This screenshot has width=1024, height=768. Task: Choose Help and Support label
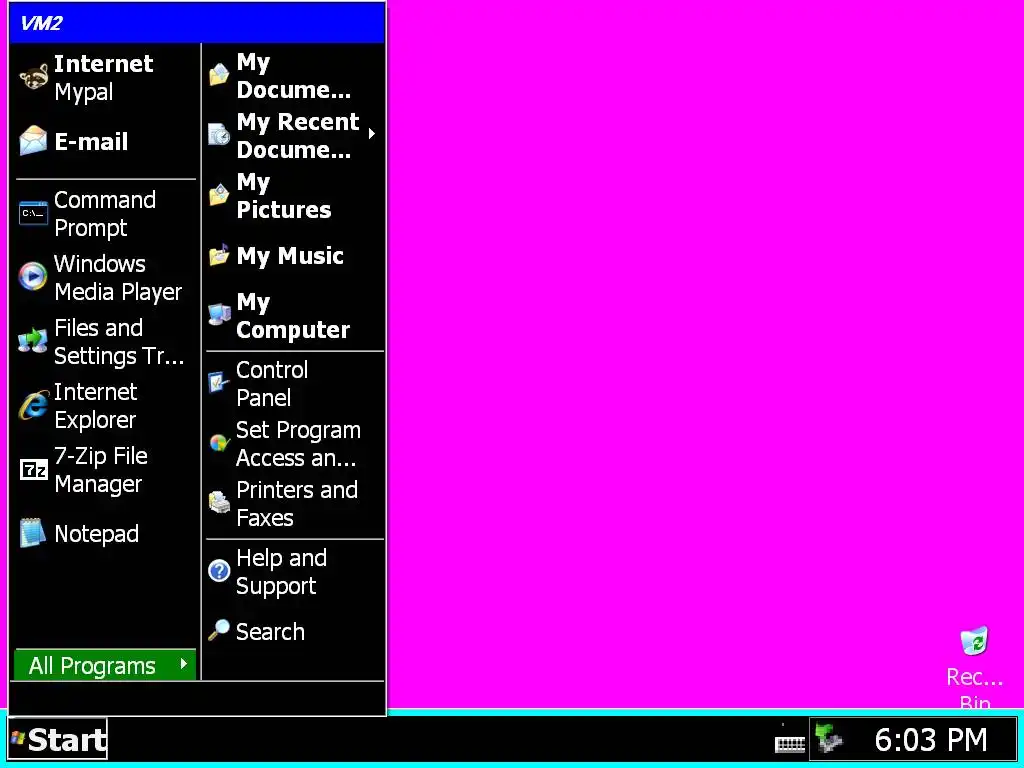pyautogui.click(x=281, y=572)
